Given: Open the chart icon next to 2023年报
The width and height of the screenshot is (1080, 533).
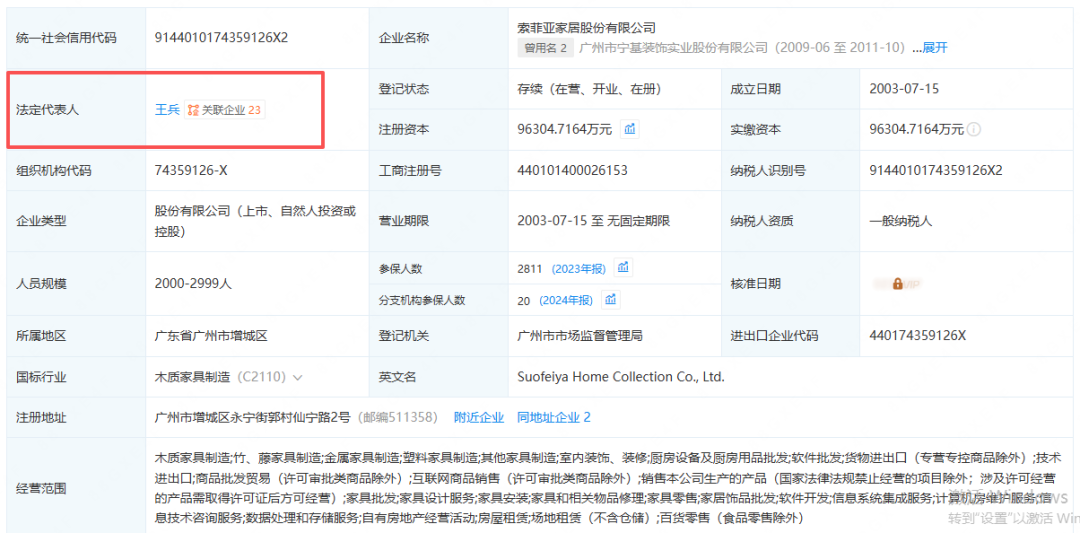Looking at the screenshot, I should point(623,268).
